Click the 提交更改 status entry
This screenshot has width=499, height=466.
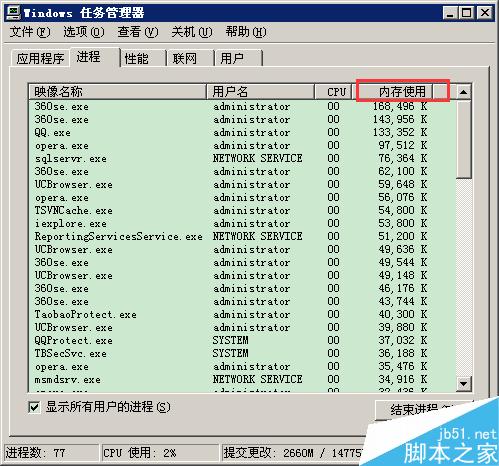tap(293, 453)
